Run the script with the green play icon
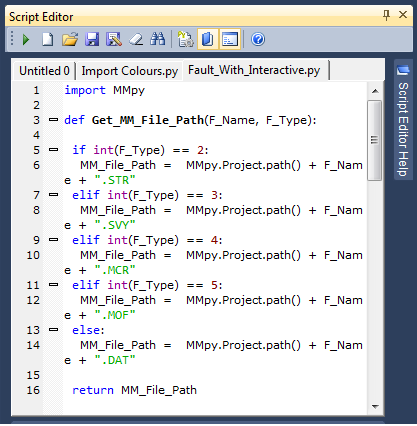The height and width of the screenshot is (426, 417). click(x=26, y=40)
